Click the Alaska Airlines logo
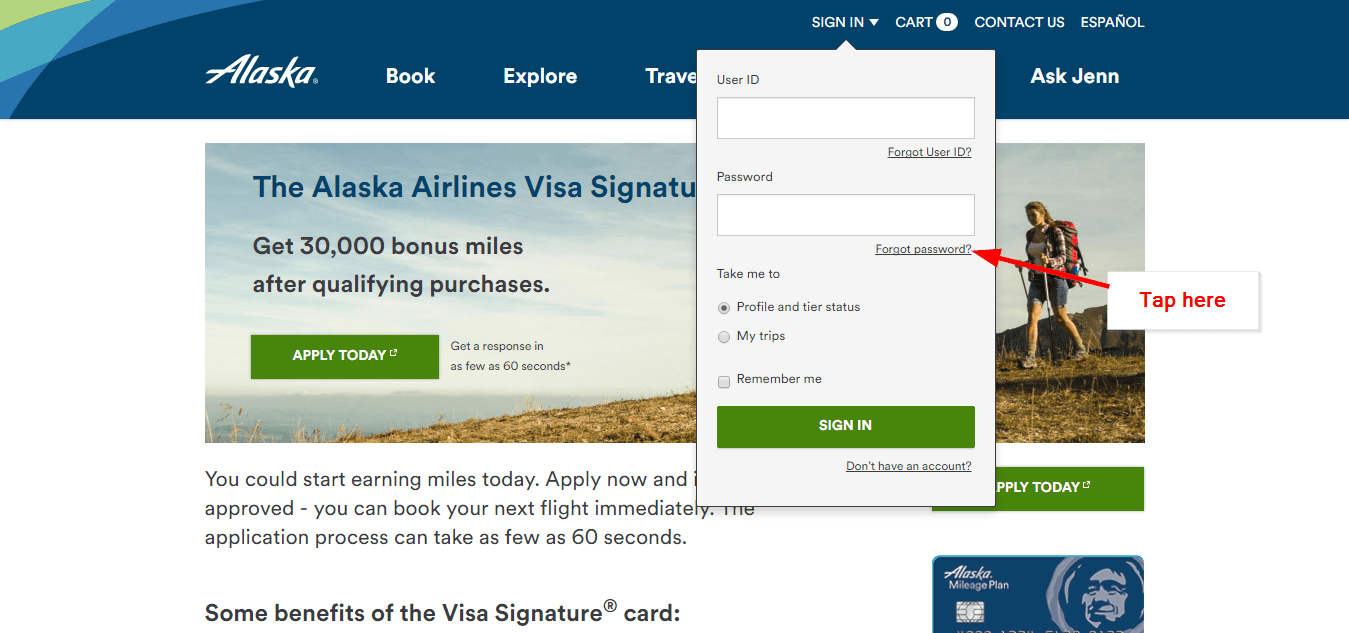 coord(261,73)
